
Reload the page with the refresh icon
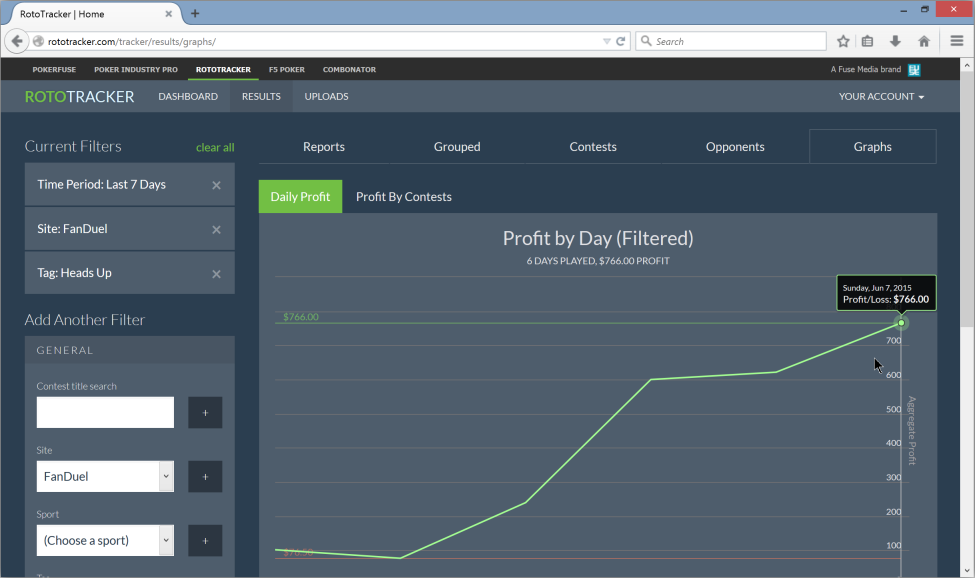(621, 41)
